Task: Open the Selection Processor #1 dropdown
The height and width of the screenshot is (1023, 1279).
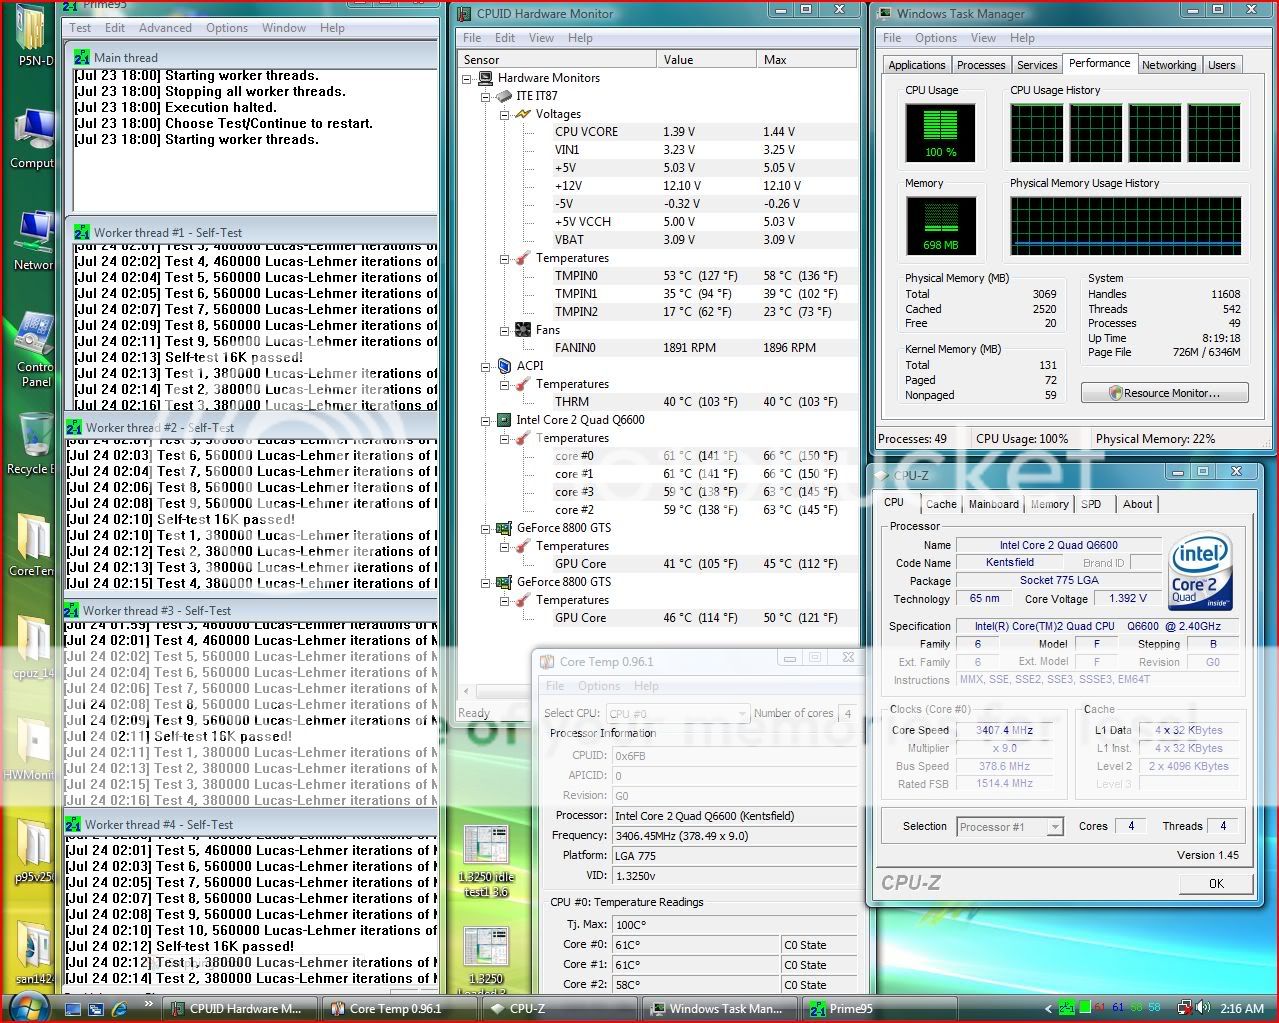Action: [x=1009, y=826]
